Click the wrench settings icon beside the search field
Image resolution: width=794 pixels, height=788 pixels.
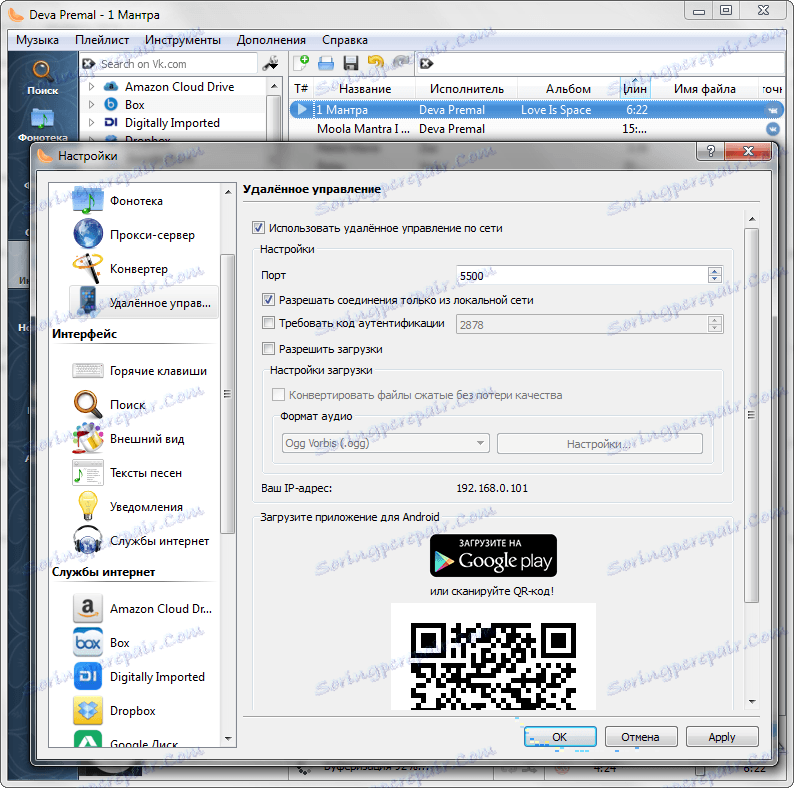tap(270, 64)
